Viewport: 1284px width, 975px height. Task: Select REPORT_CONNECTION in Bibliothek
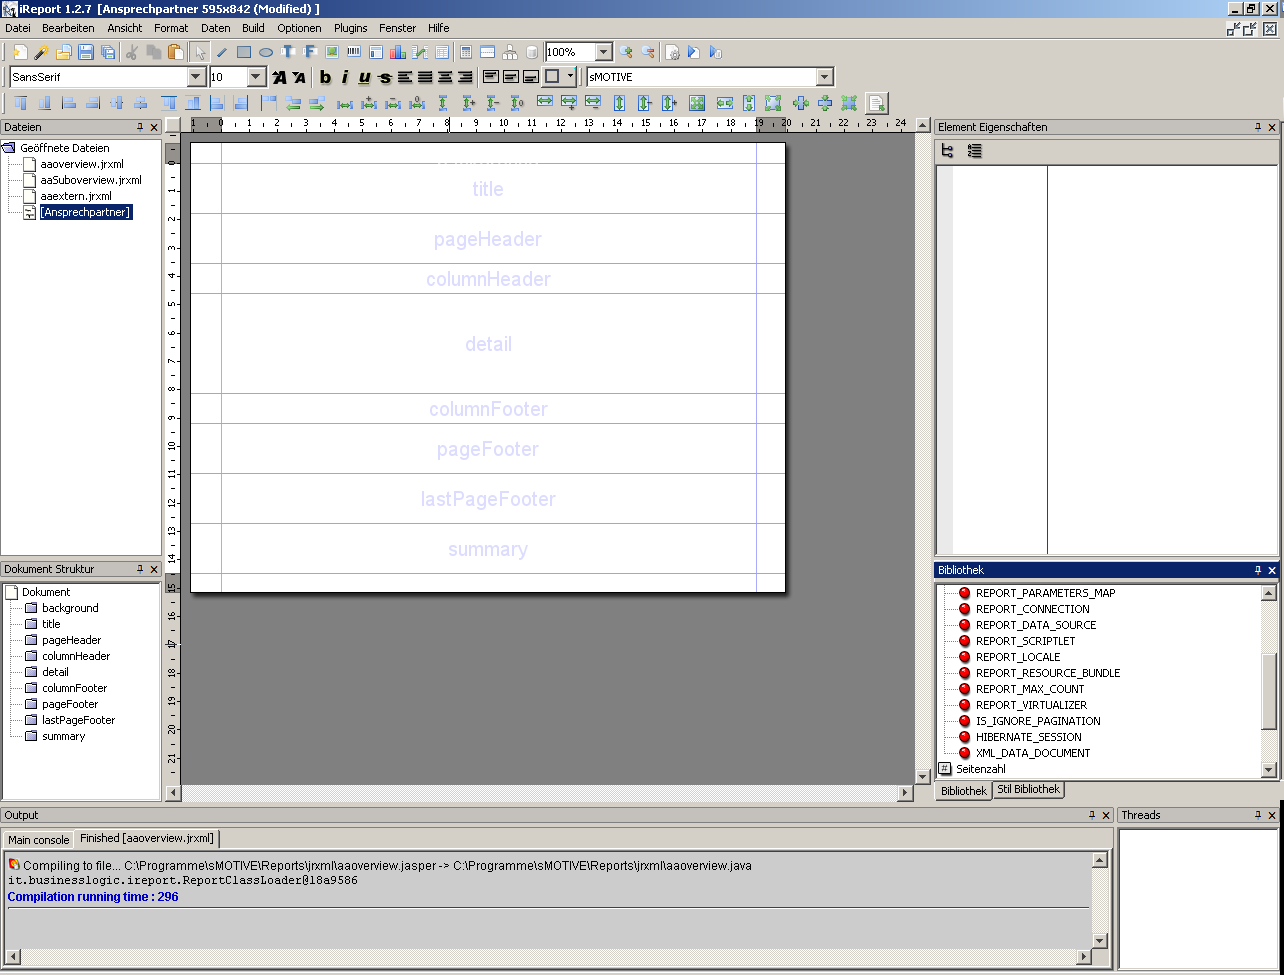coord(1032,609)
